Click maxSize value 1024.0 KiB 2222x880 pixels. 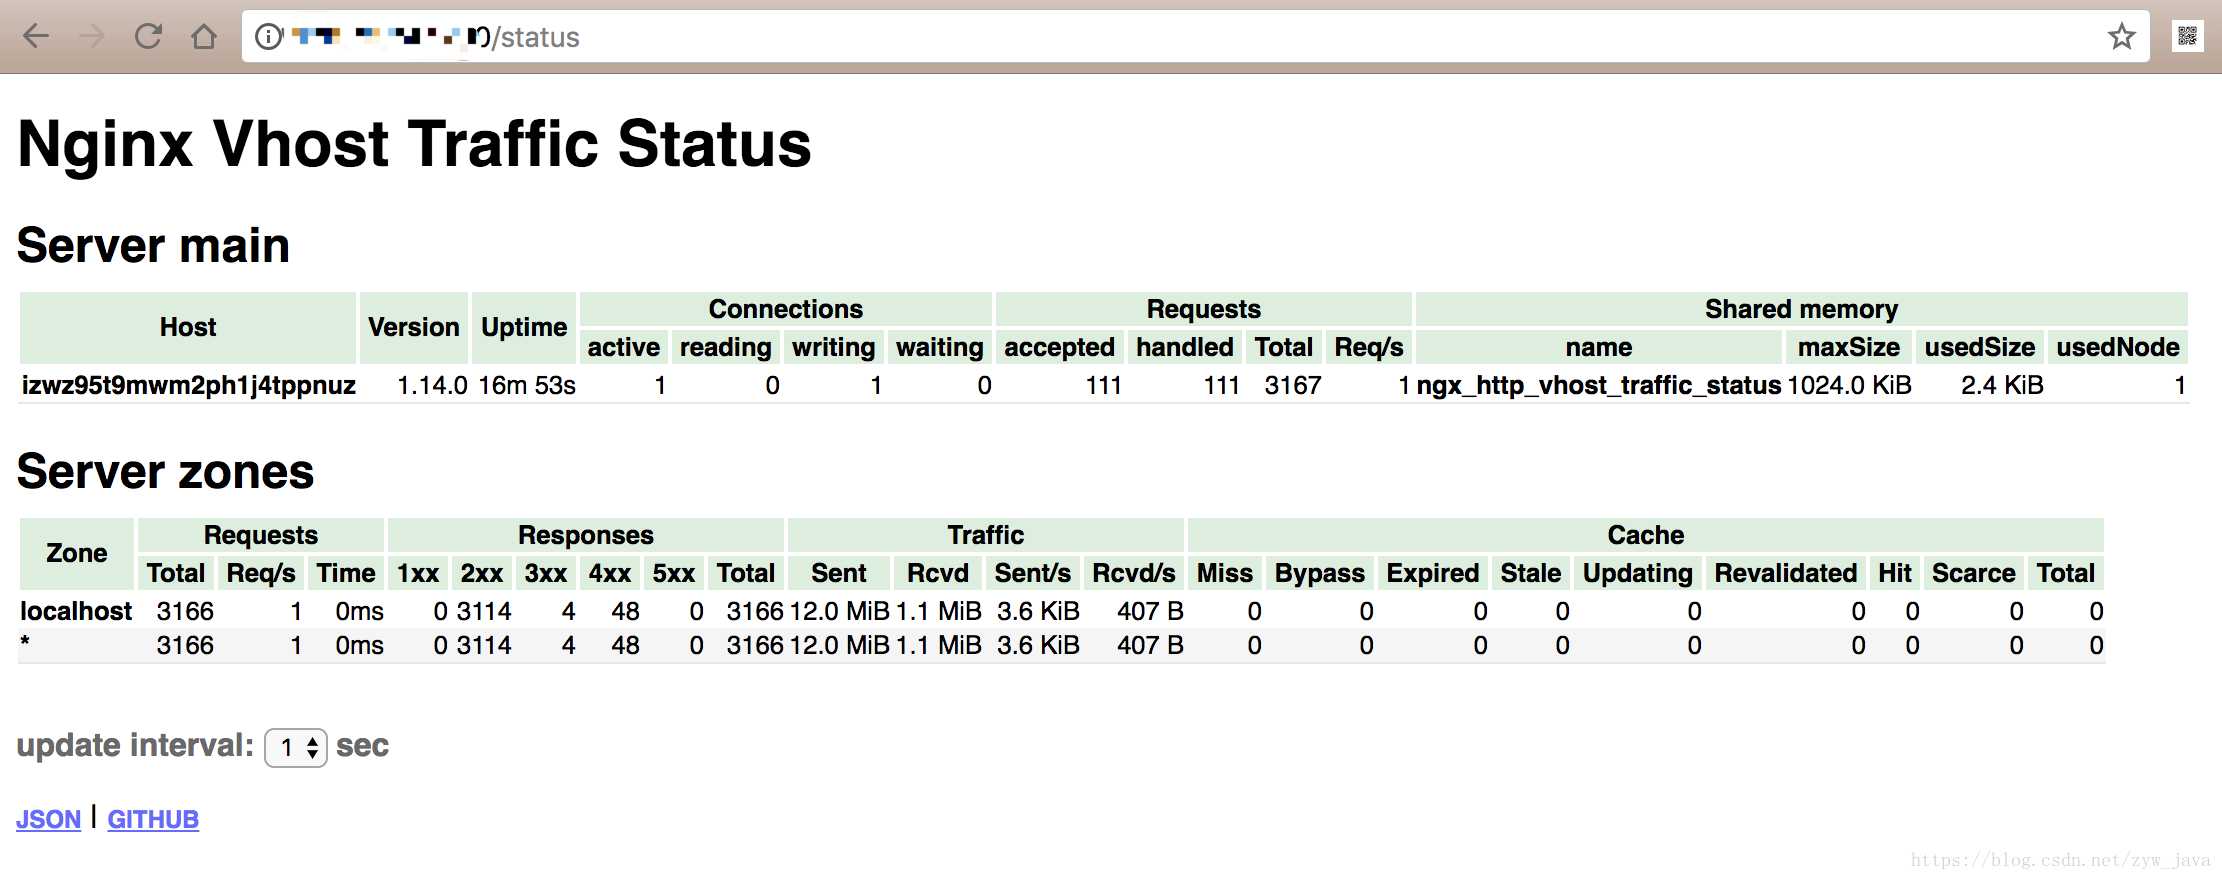(x=1849, y=385)
